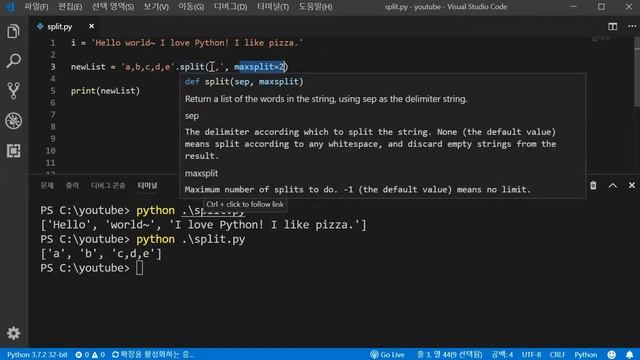Change indentation via spaces: 4 indicator
The height and width of the screenshot is (360, 640).
coord(502,355)
